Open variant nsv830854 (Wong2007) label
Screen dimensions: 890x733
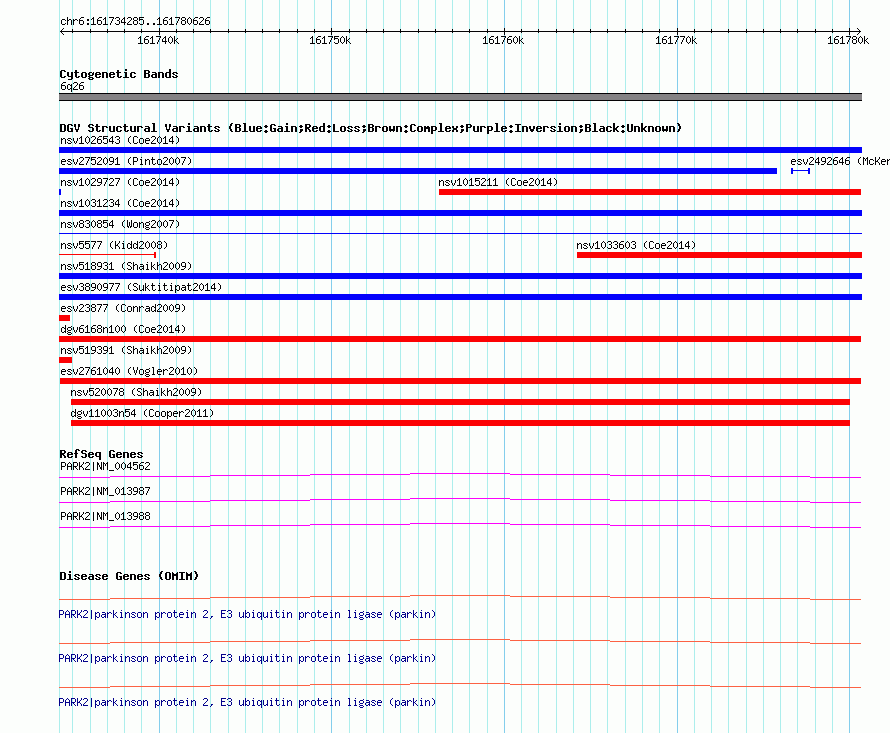point(120,224)
